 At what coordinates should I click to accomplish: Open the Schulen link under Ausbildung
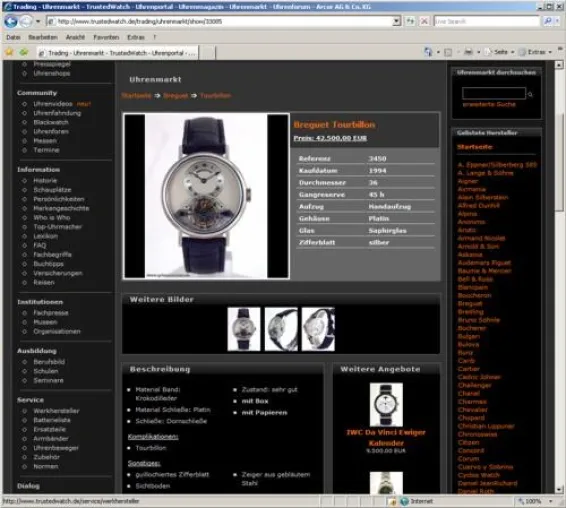(46, 371)
